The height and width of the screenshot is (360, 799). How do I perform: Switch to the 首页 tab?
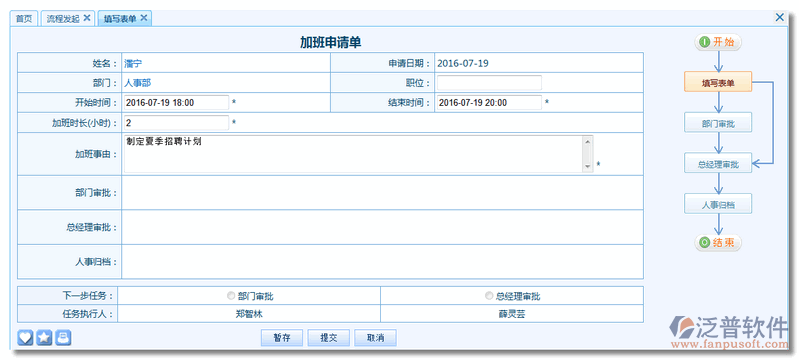point(24,19)
